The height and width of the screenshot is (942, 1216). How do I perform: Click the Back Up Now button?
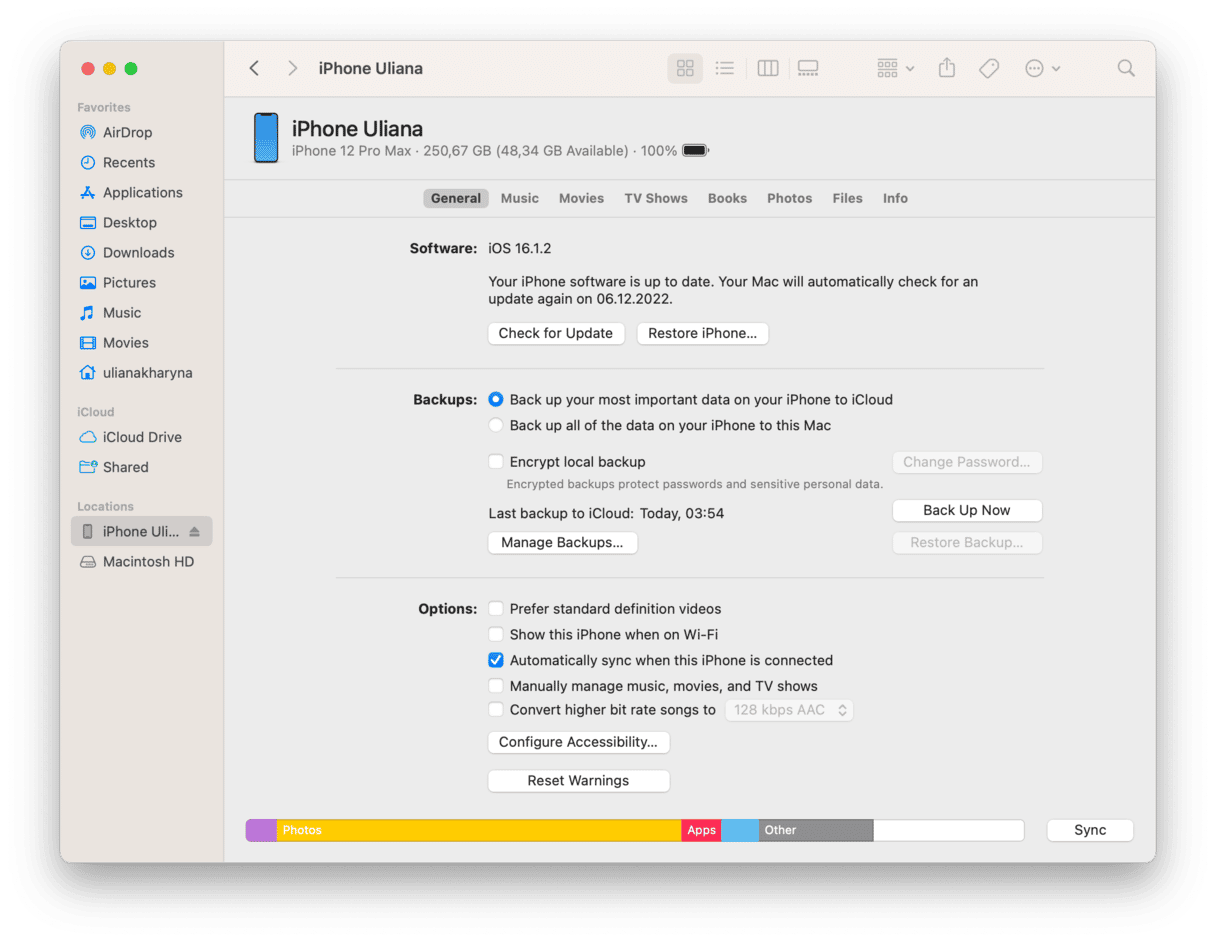(967, 510)
